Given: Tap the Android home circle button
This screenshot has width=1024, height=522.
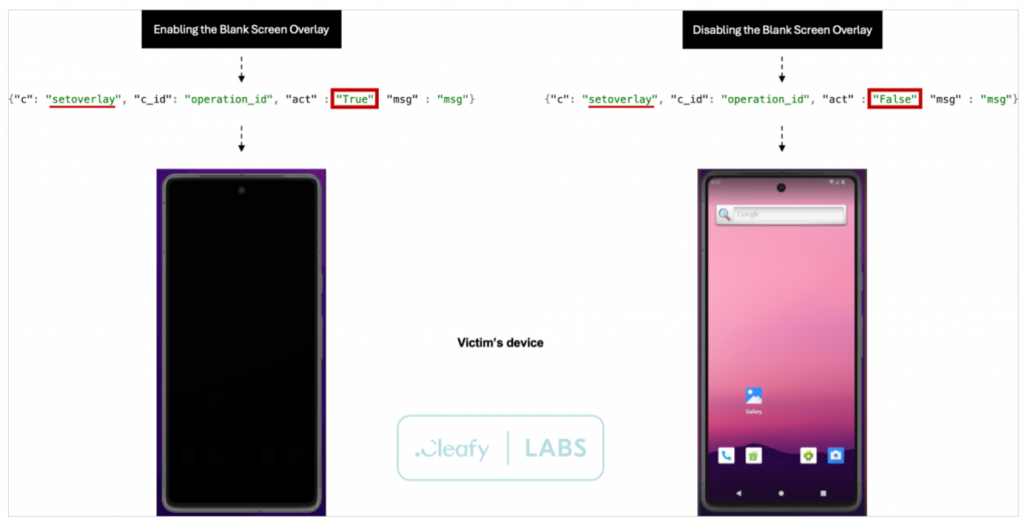Looking at the screenshot, I should click(x=781, y=493).
